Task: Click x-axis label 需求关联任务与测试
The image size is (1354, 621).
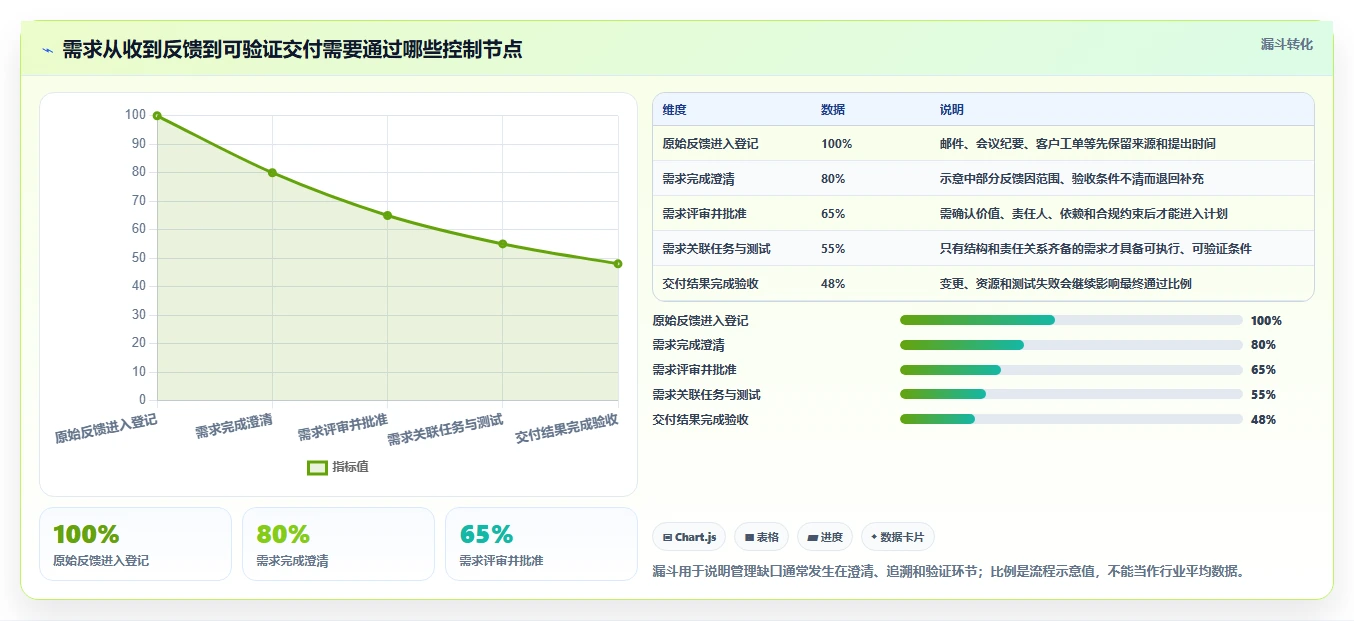Action: 445,429
